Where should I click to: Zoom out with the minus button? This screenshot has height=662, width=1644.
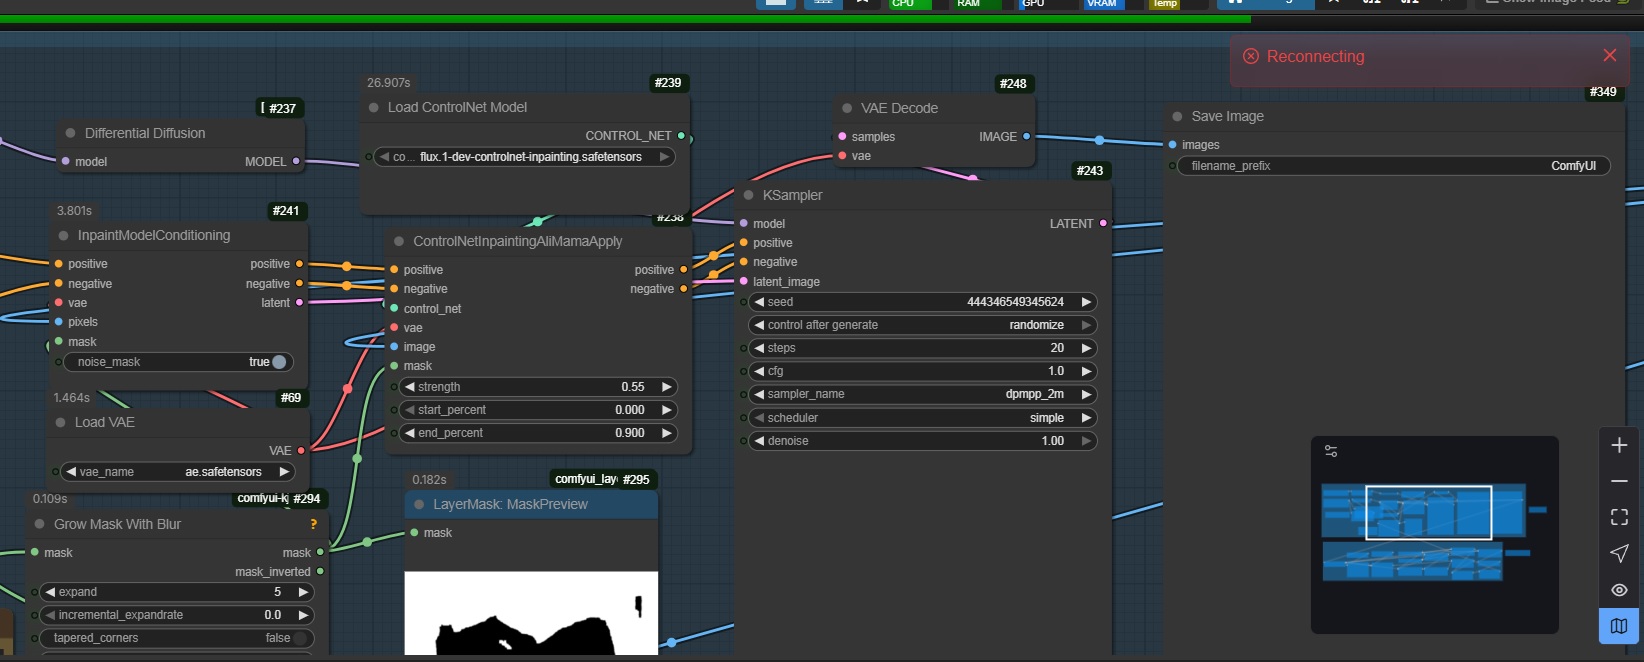tap(1619, 481)
